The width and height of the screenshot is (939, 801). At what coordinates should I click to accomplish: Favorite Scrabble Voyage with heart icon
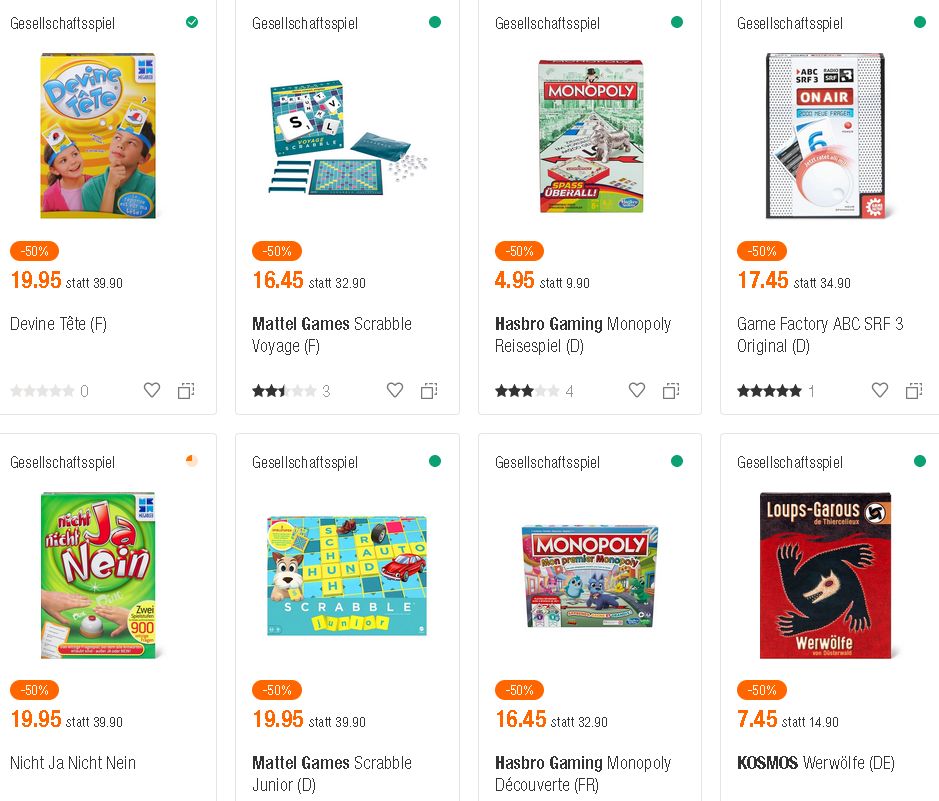coord(395,391)
